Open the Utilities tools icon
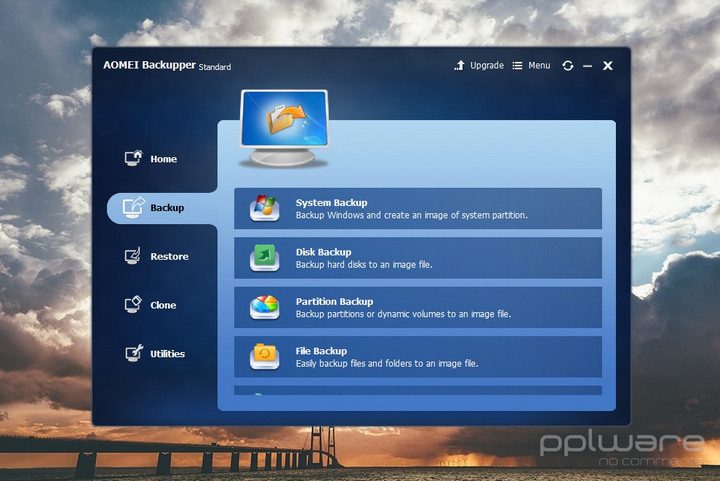This screenshot has width=720, height=481. 133,354
